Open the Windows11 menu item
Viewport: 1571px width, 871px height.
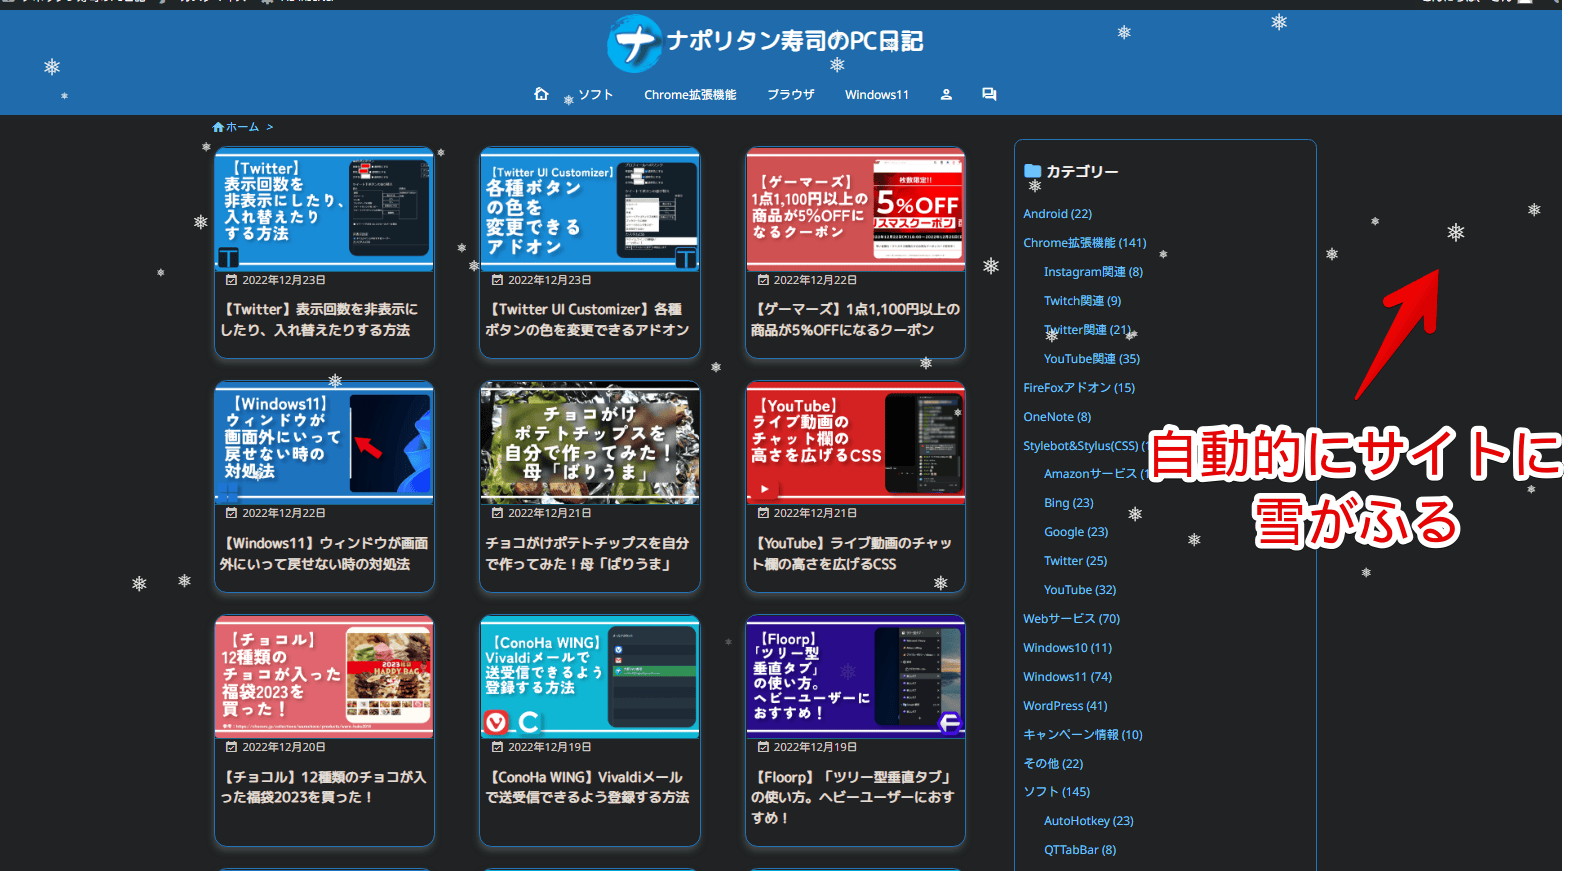tap(877, 95)
